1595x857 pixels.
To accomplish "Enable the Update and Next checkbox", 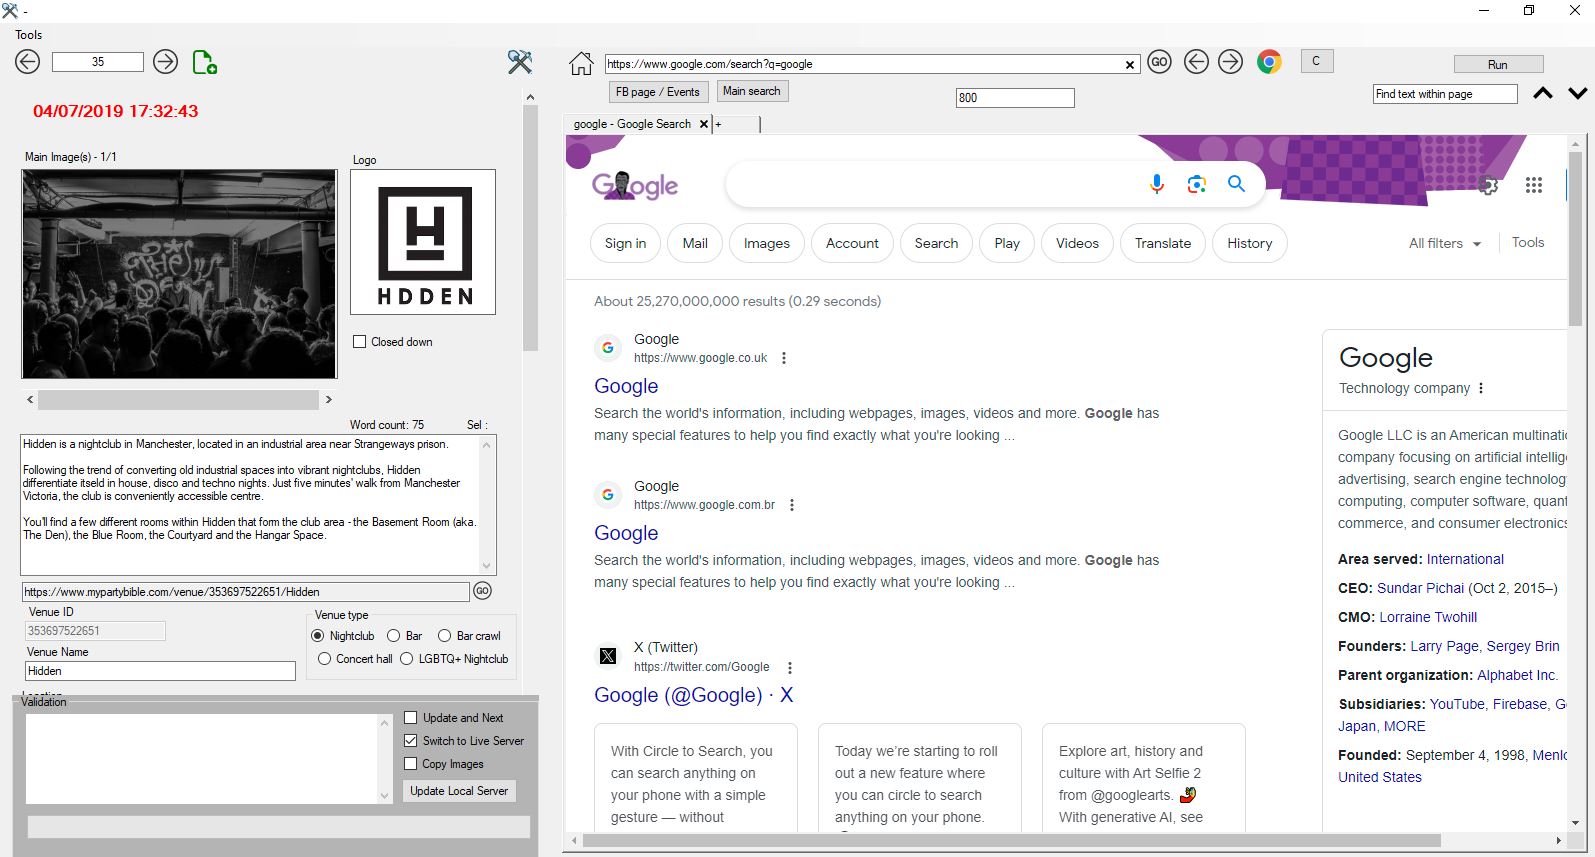I will coord(410,718).
